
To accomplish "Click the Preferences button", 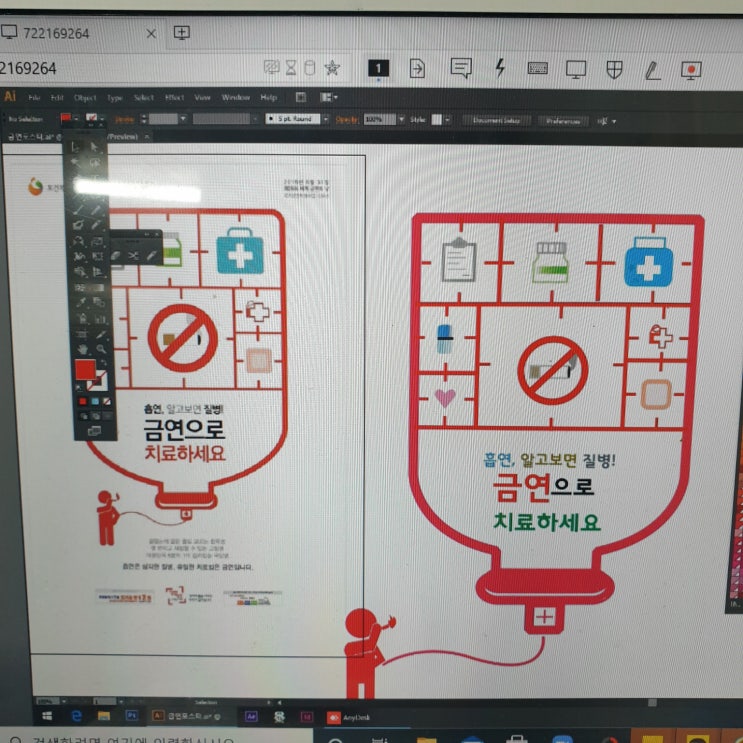I will (x=563, y=121).
